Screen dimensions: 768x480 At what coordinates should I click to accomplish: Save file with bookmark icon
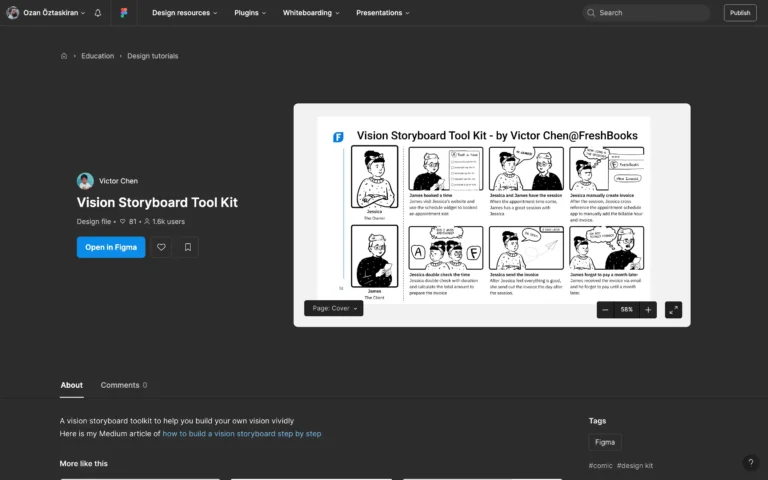coord(188,247)
